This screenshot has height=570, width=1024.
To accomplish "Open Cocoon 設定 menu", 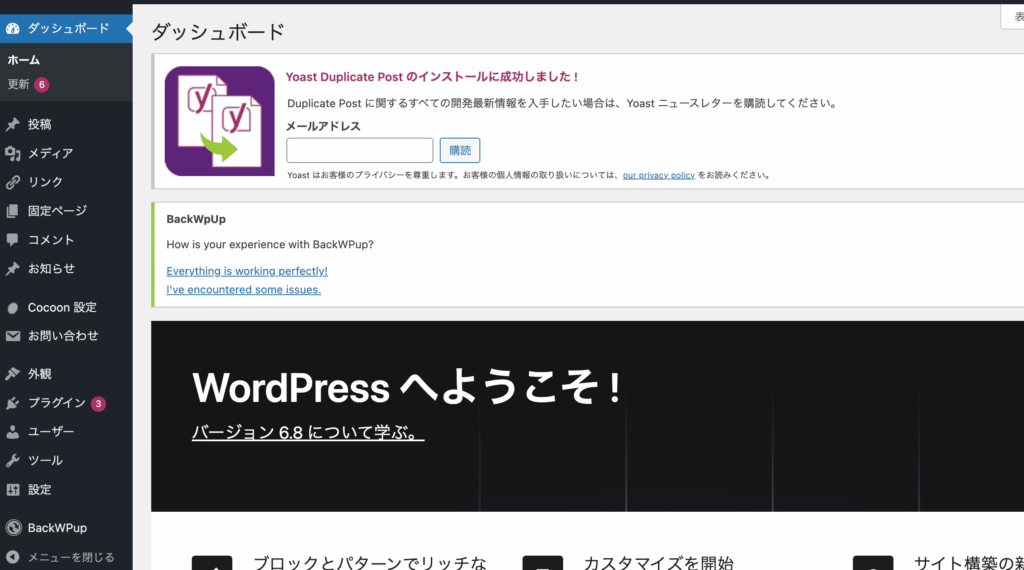I will [x=66, y=308].
